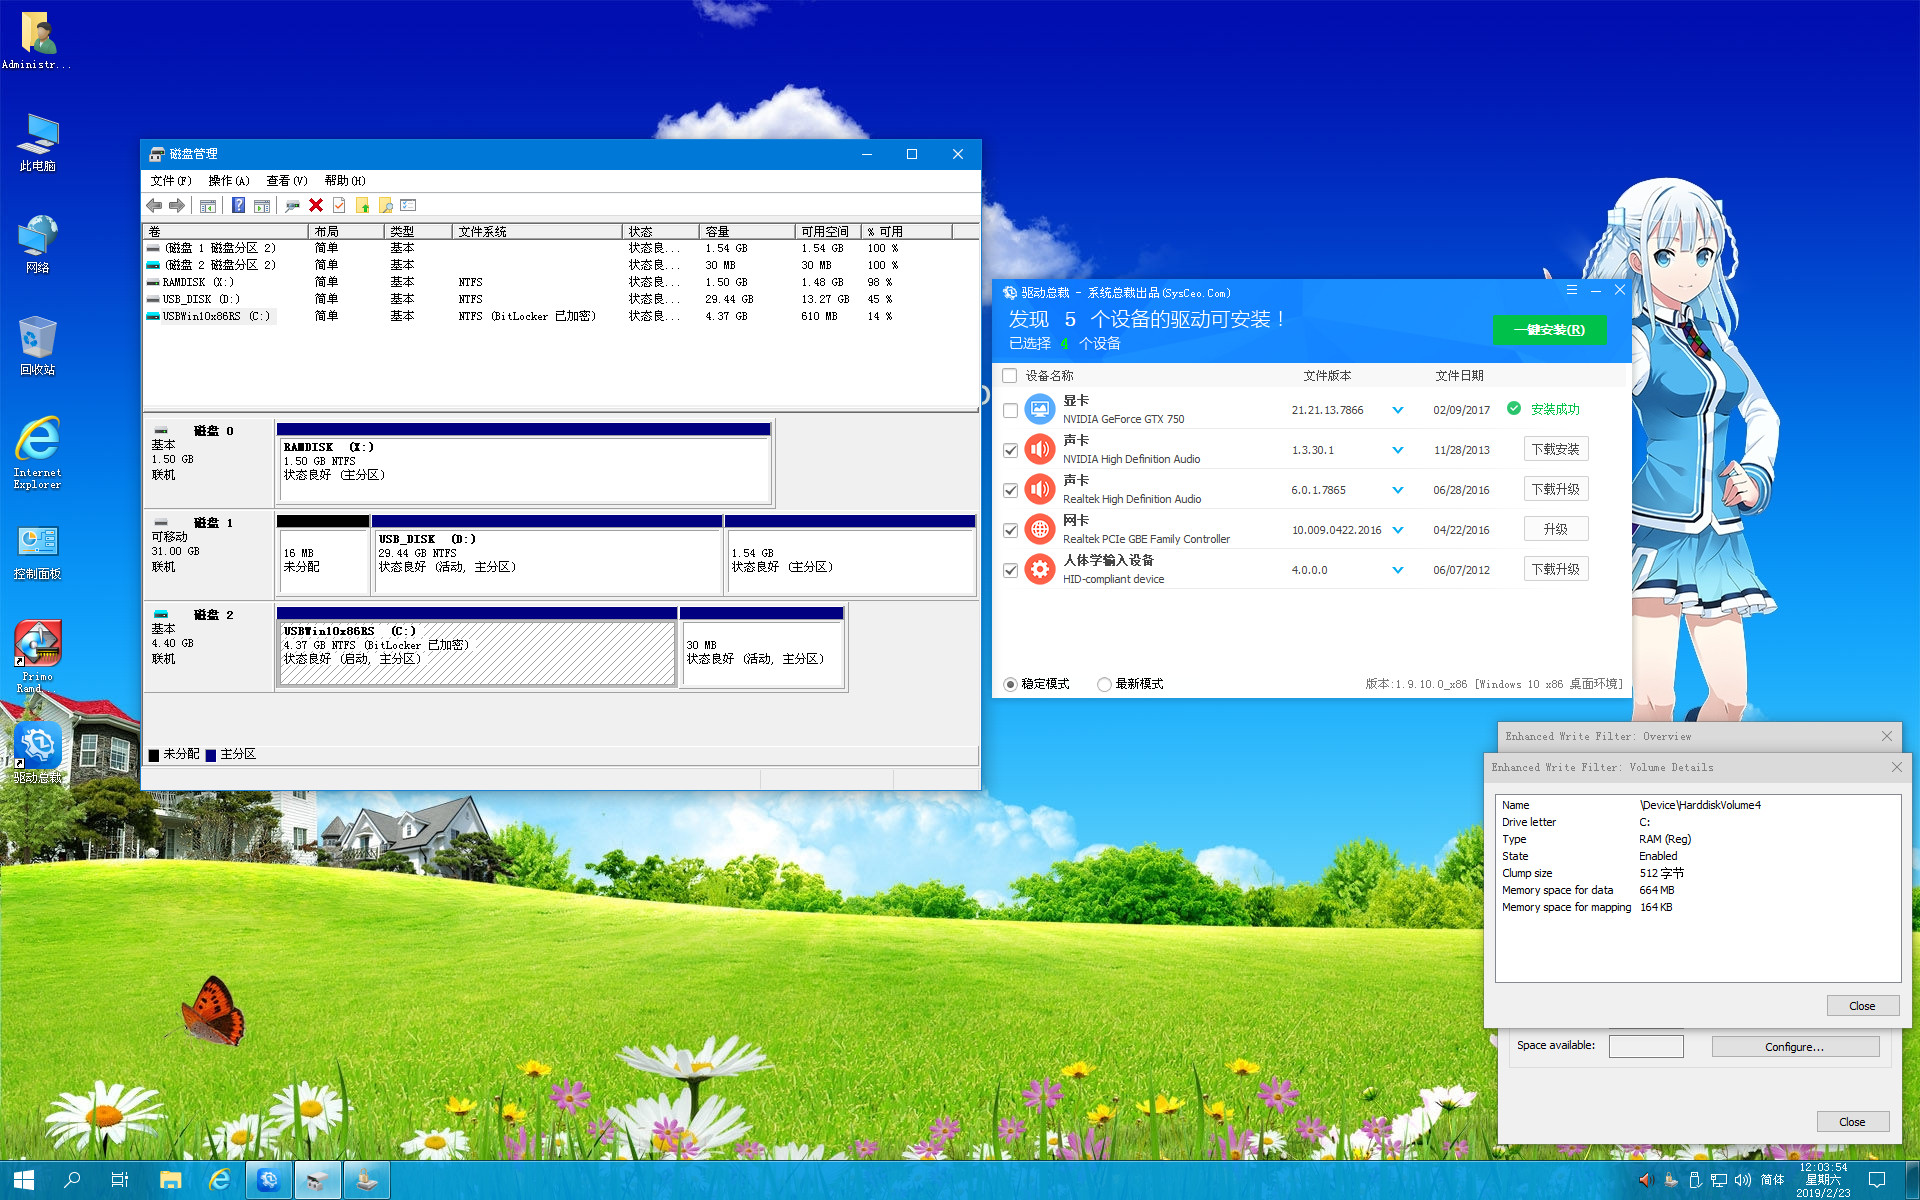Open the notification center tray icon

click(1877, 1180)
